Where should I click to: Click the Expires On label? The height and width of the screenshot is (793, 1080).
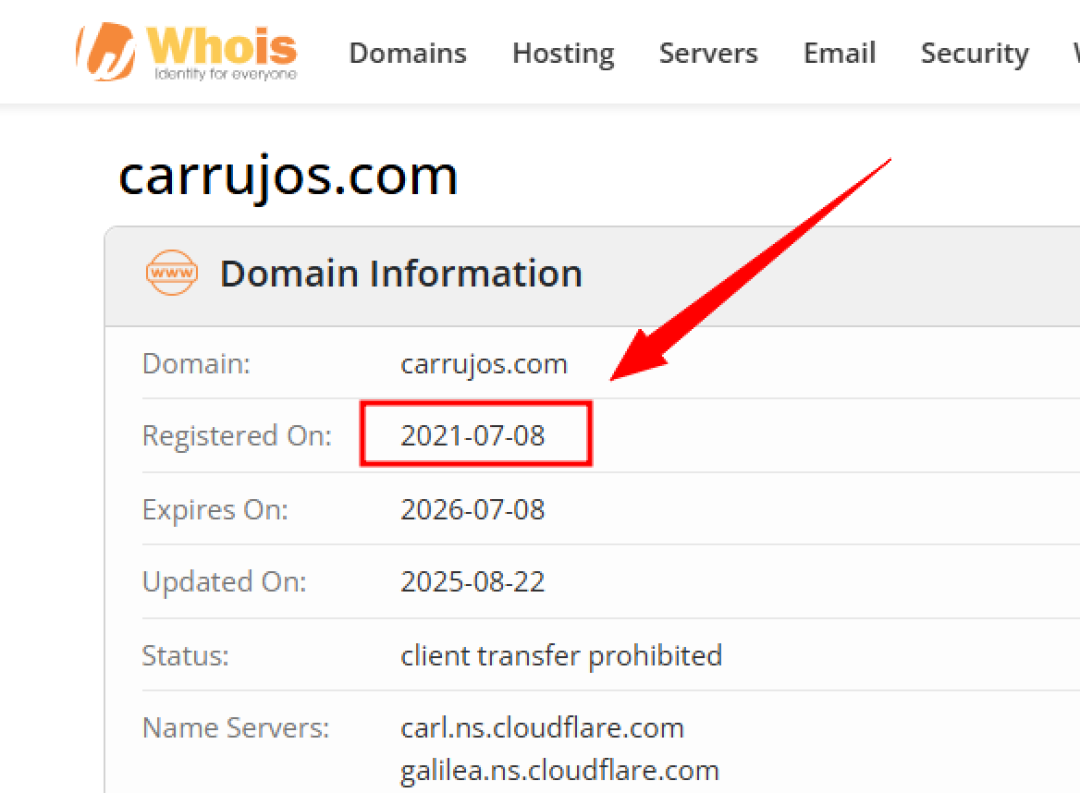(215, 511)
